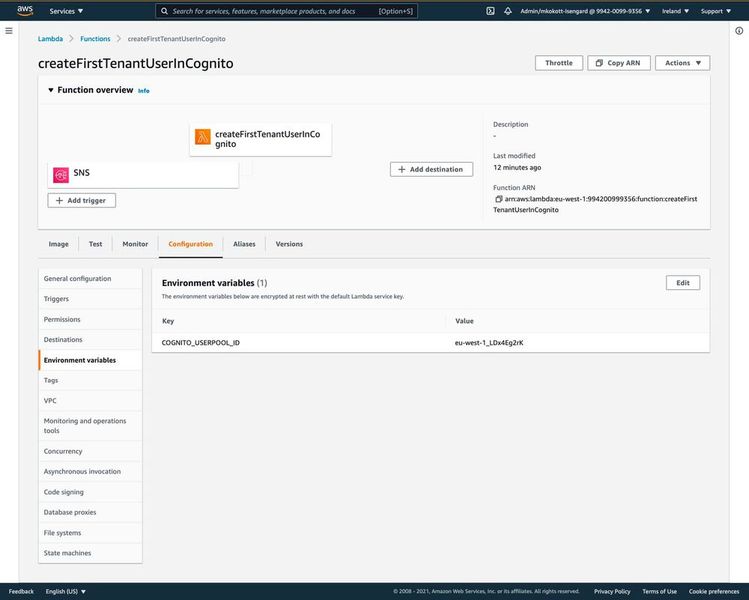Open Cookie preferences in footer
Viewport: 749px width, 600px height.
714,591
